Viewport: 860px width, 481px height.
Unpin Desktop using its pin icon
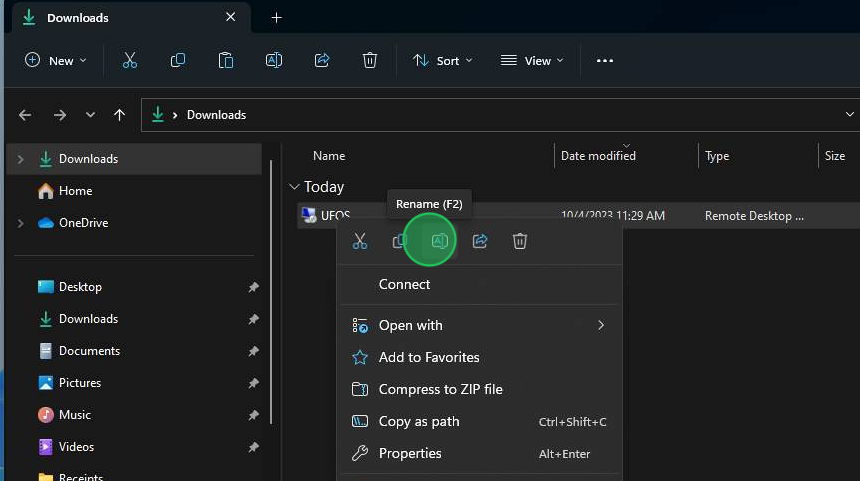[253, 287]
